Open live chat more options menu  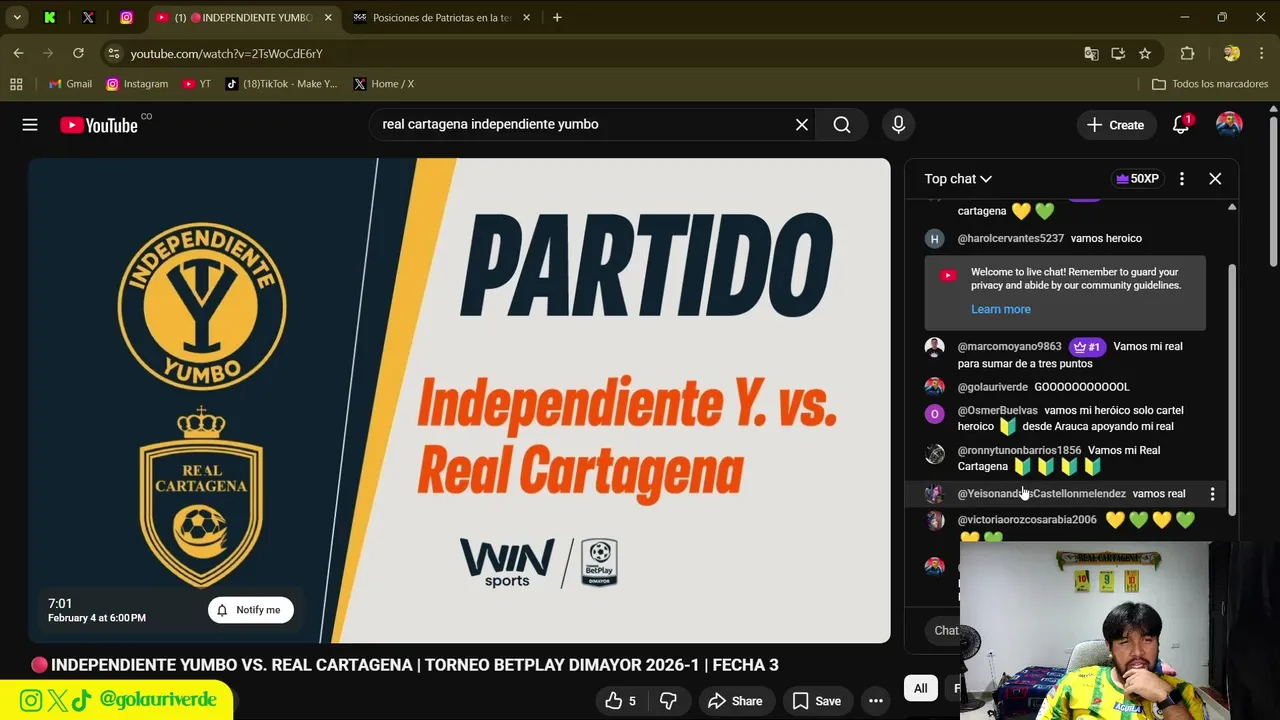tap(1182, 179)
